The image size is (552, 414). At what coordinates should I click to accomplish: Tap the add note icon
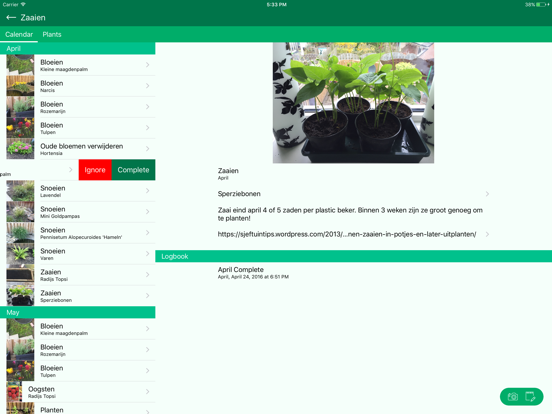[x=530, y=397]
